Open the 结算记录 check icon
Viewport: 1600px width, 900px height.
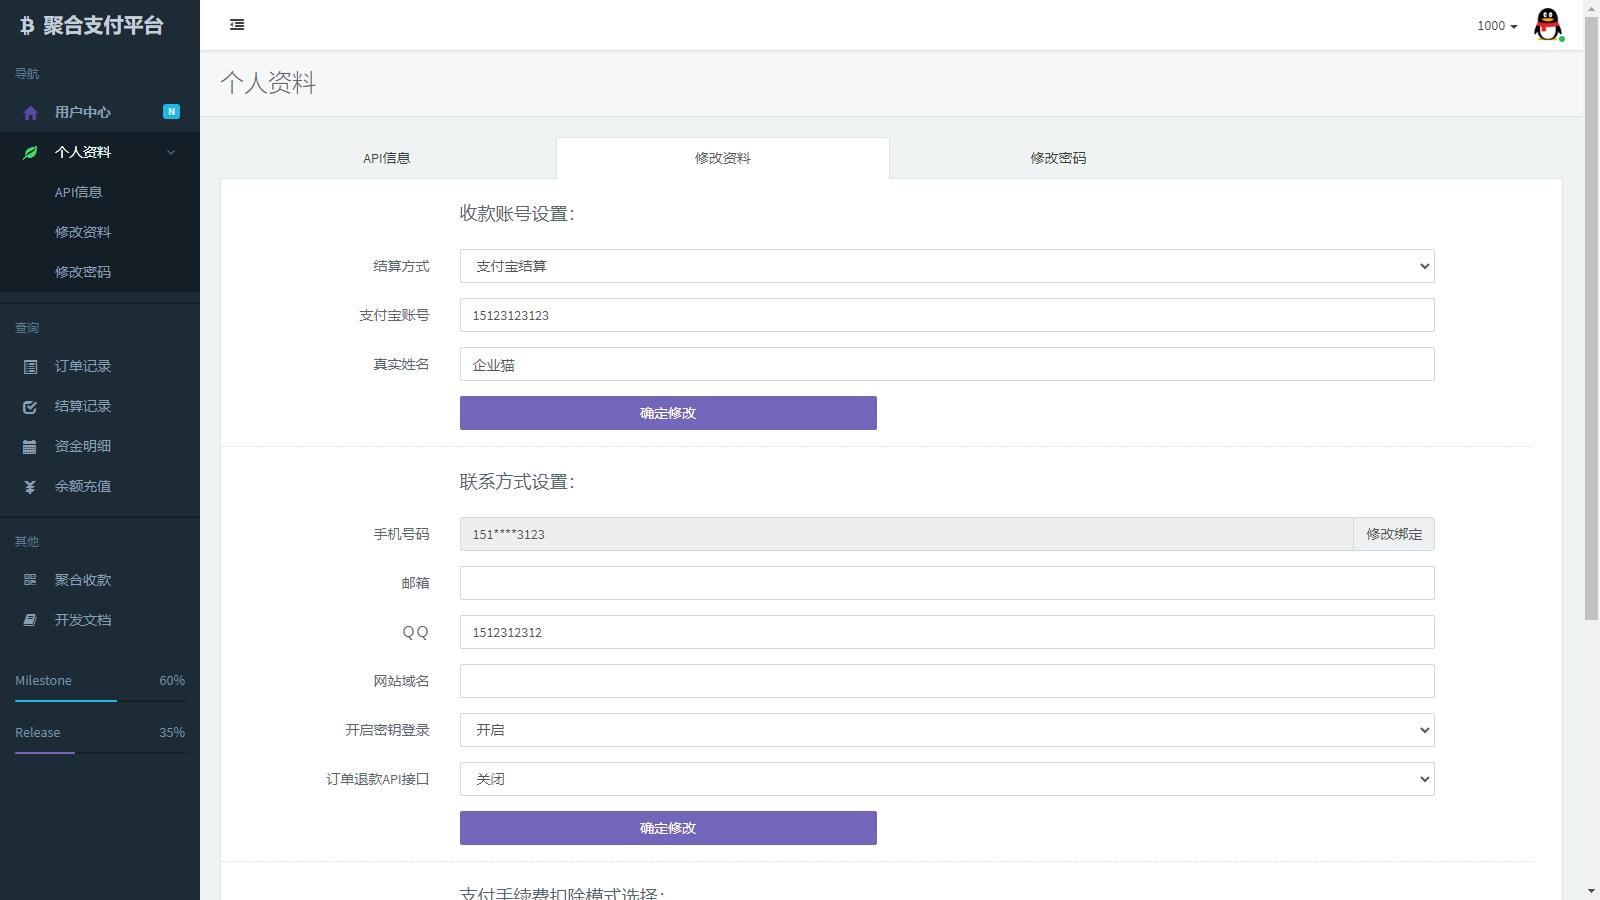tap(29, 406)
